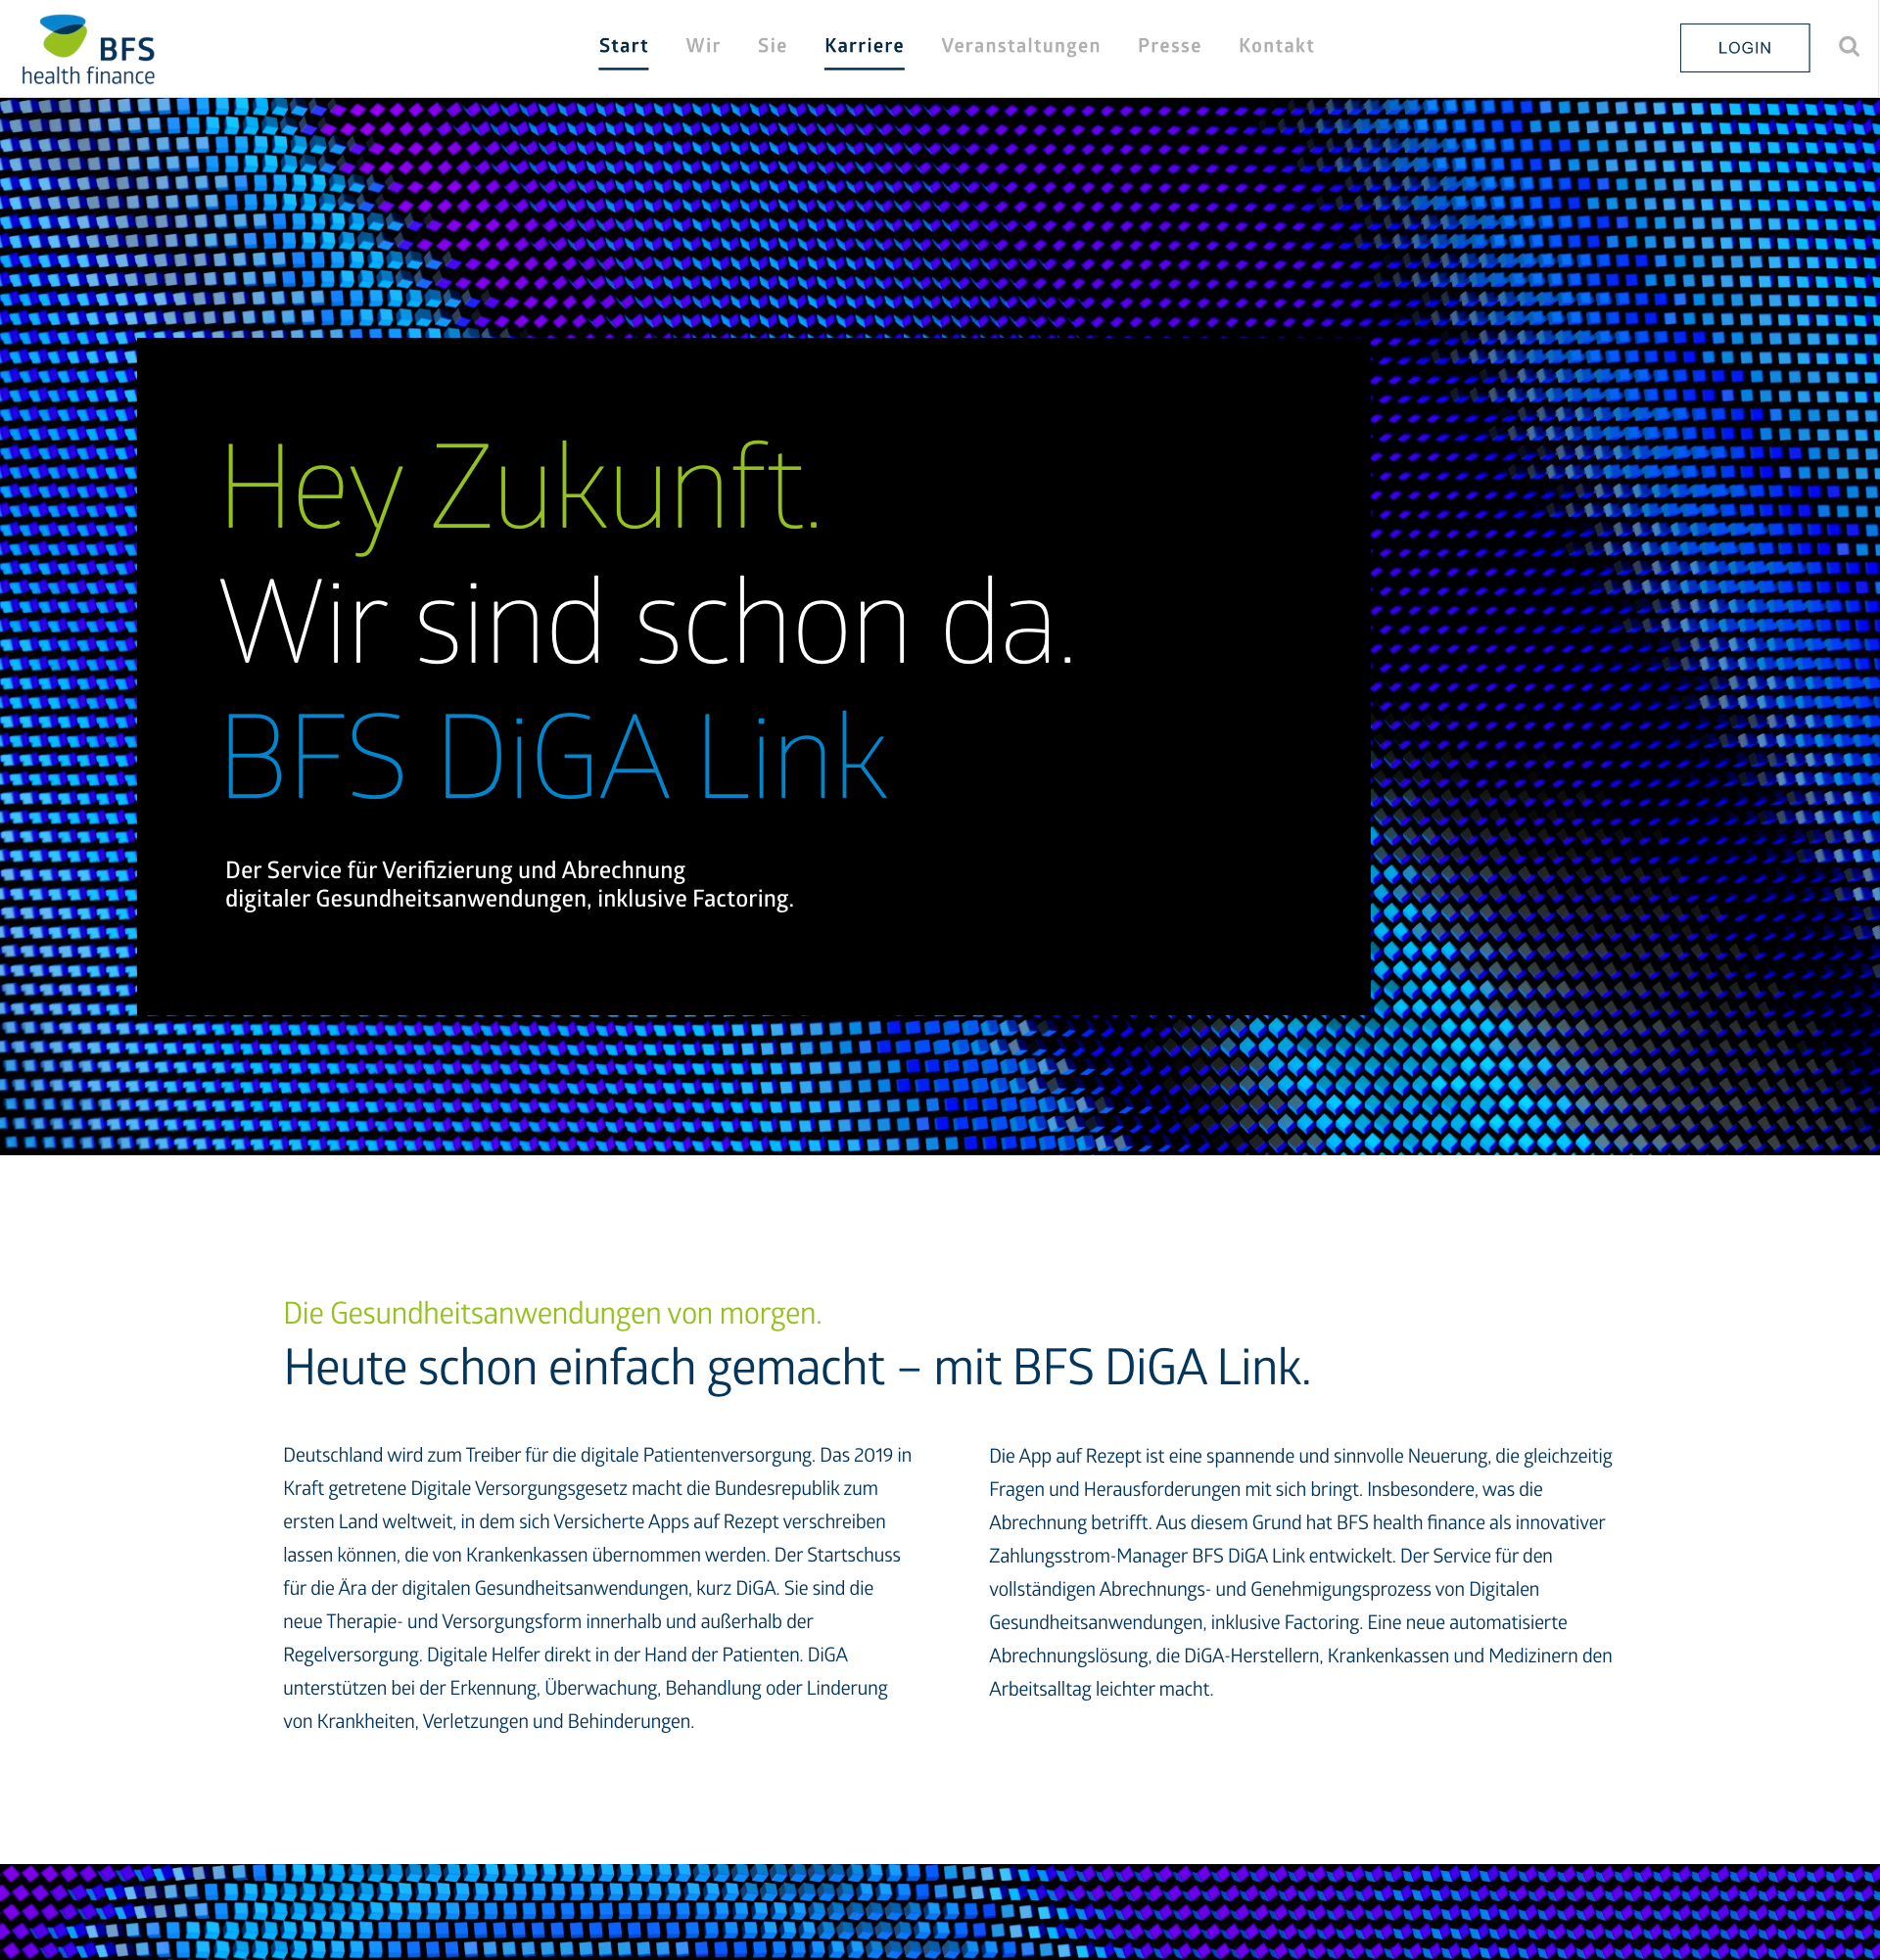Click the LOGIN button
Viewport: 1880px width, 1960px height.
coord(1744,48)
